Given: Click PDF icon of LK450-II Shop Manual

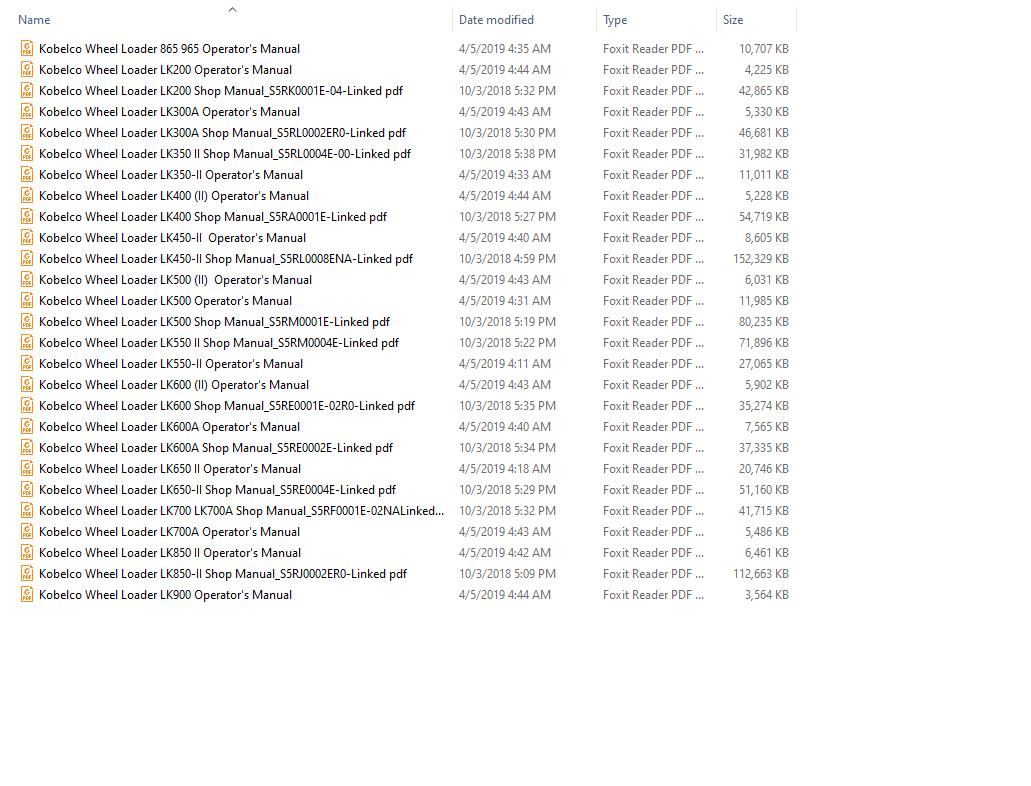Looking at the screenshot, I should click(27, 258).
